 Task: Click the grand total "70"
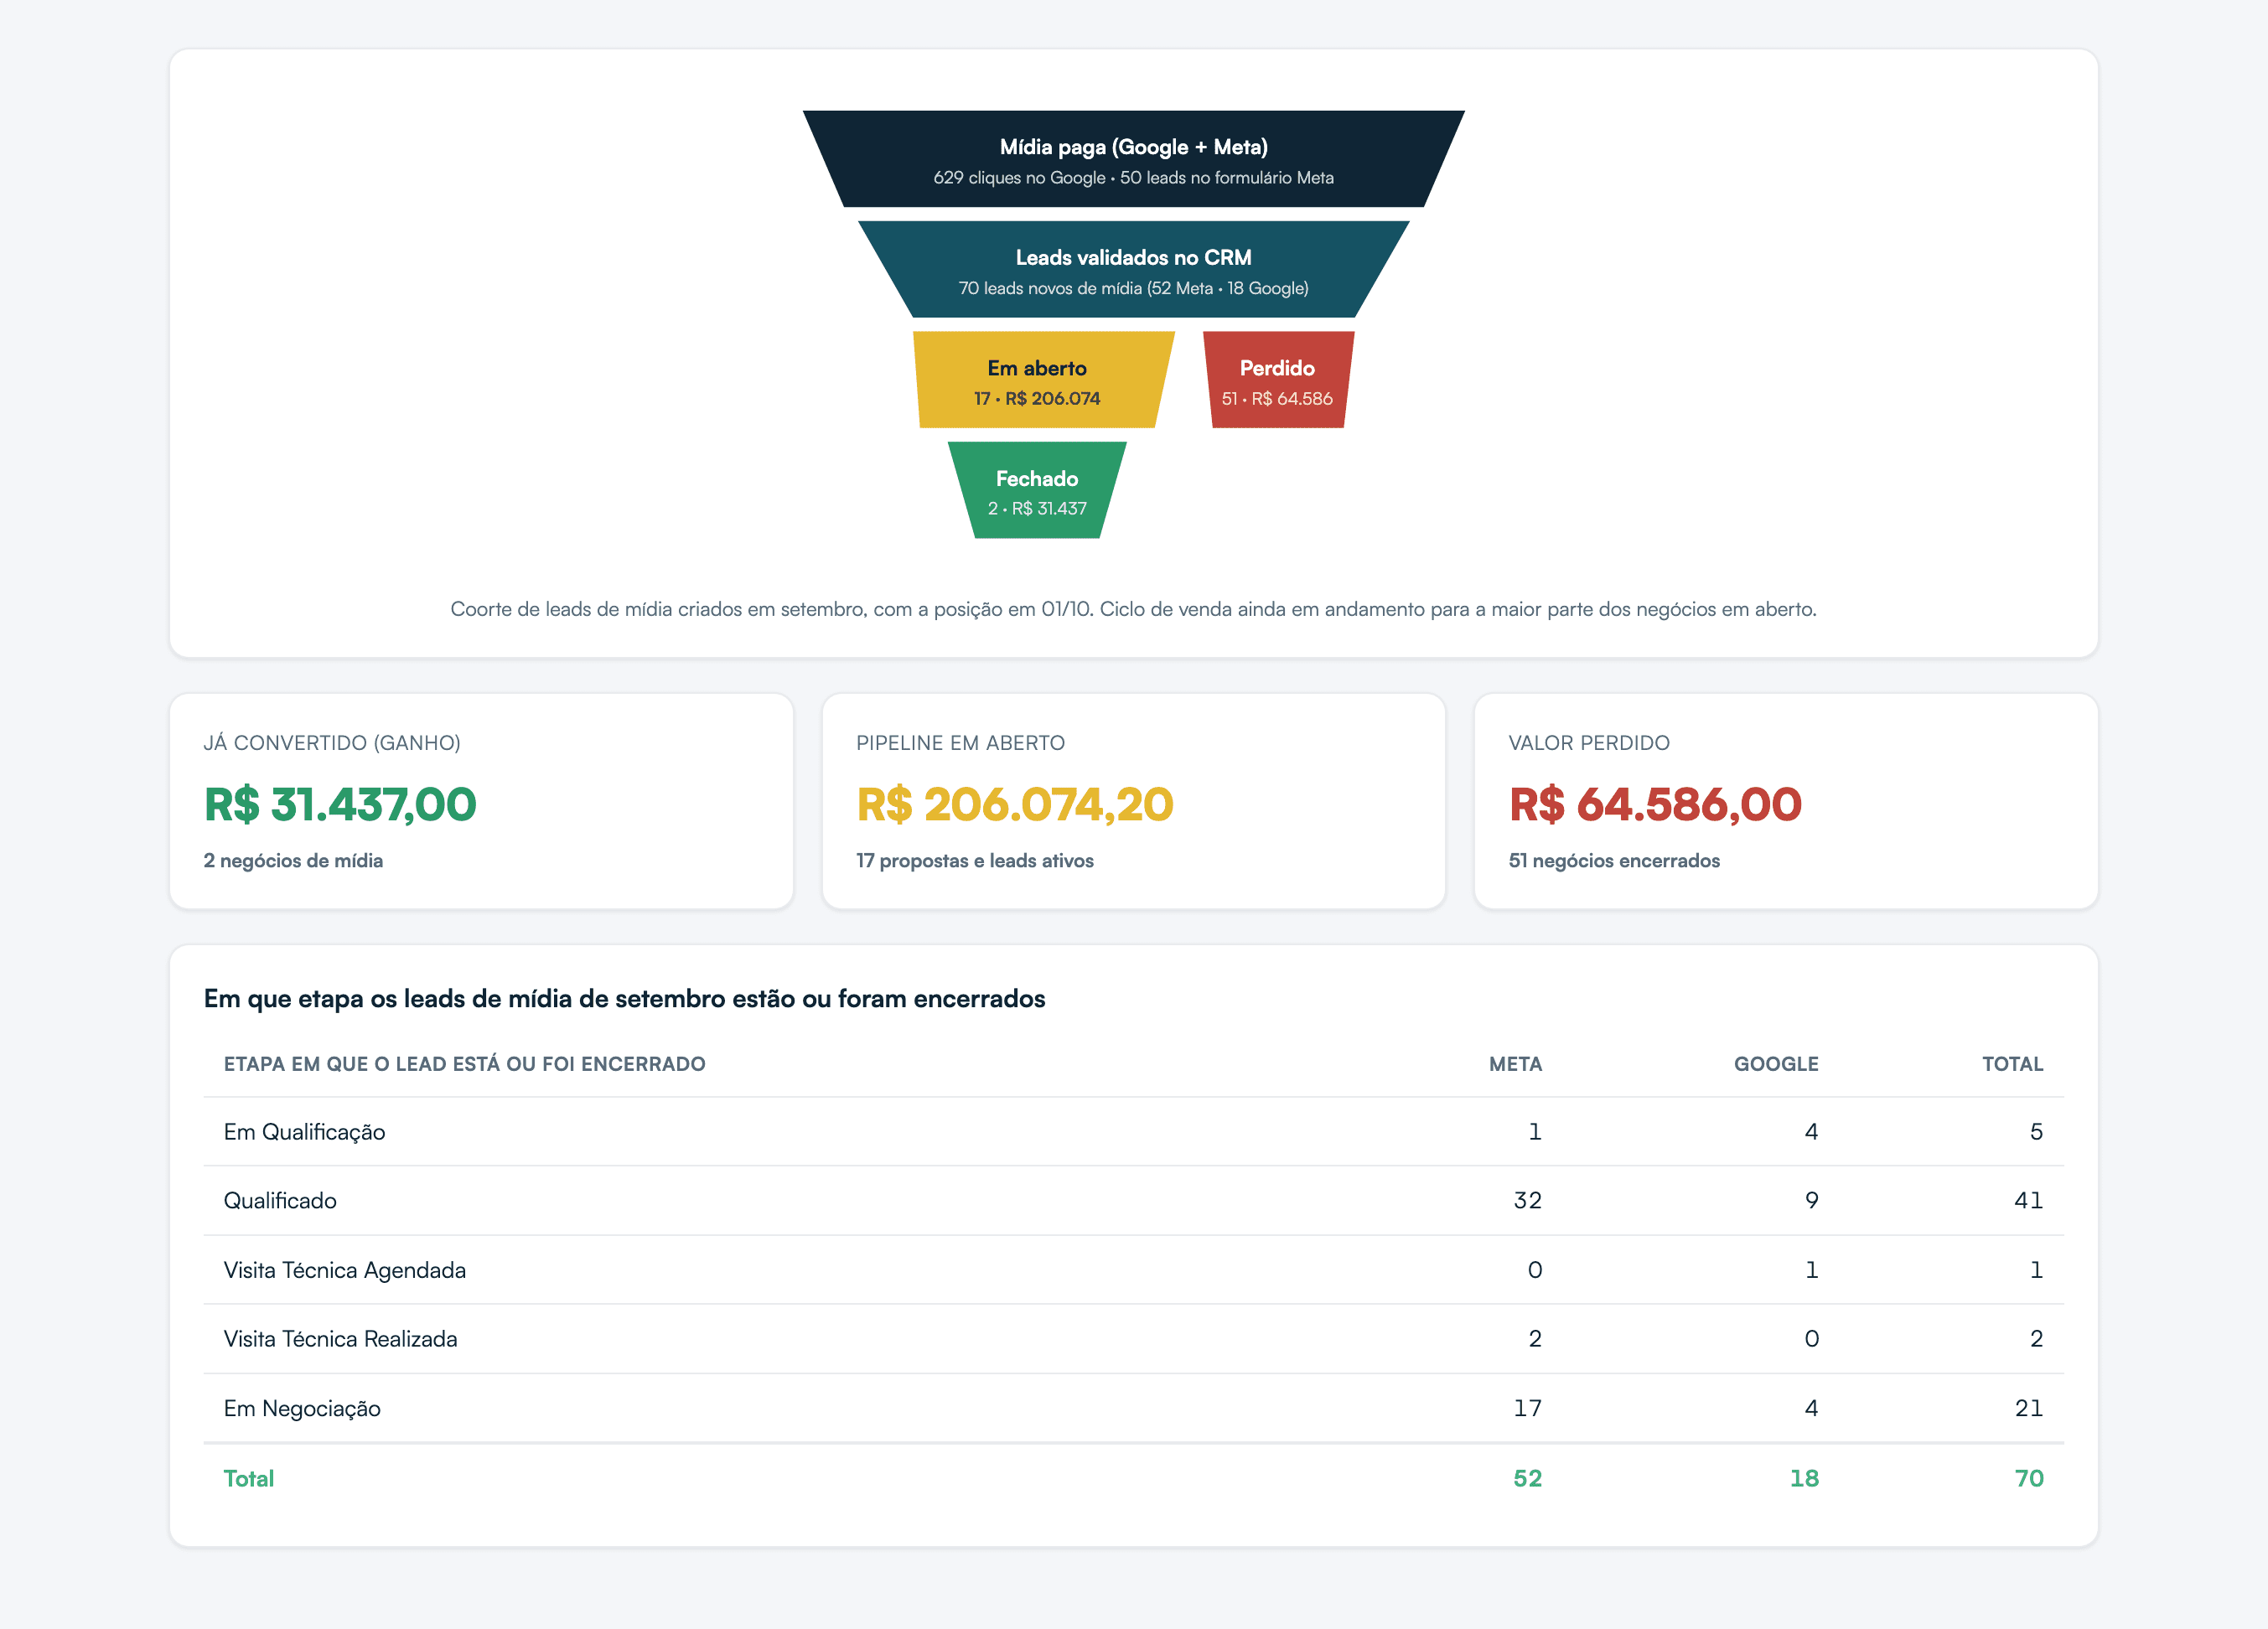tap(2028, 1478)
